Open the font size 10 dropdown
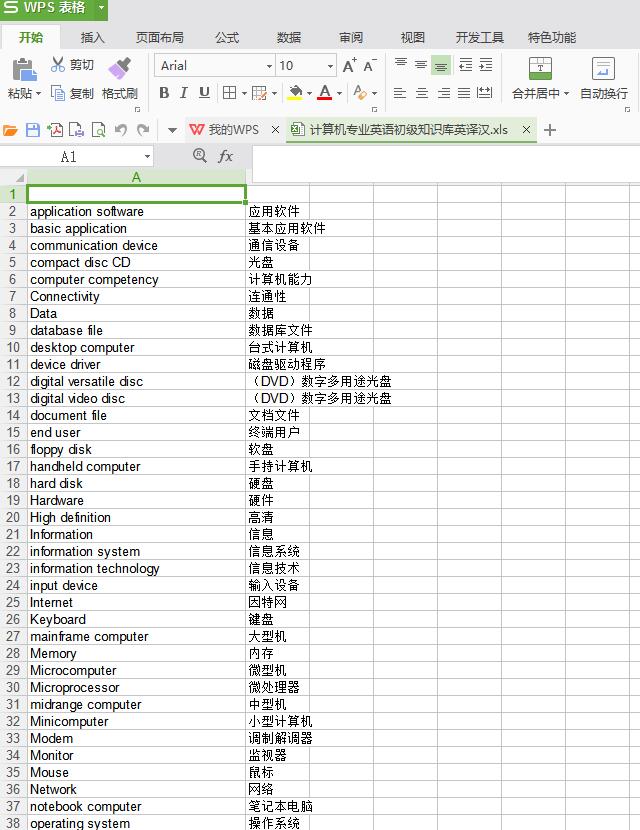The width and height of the screenshot is (640, 830). (330, 66)
